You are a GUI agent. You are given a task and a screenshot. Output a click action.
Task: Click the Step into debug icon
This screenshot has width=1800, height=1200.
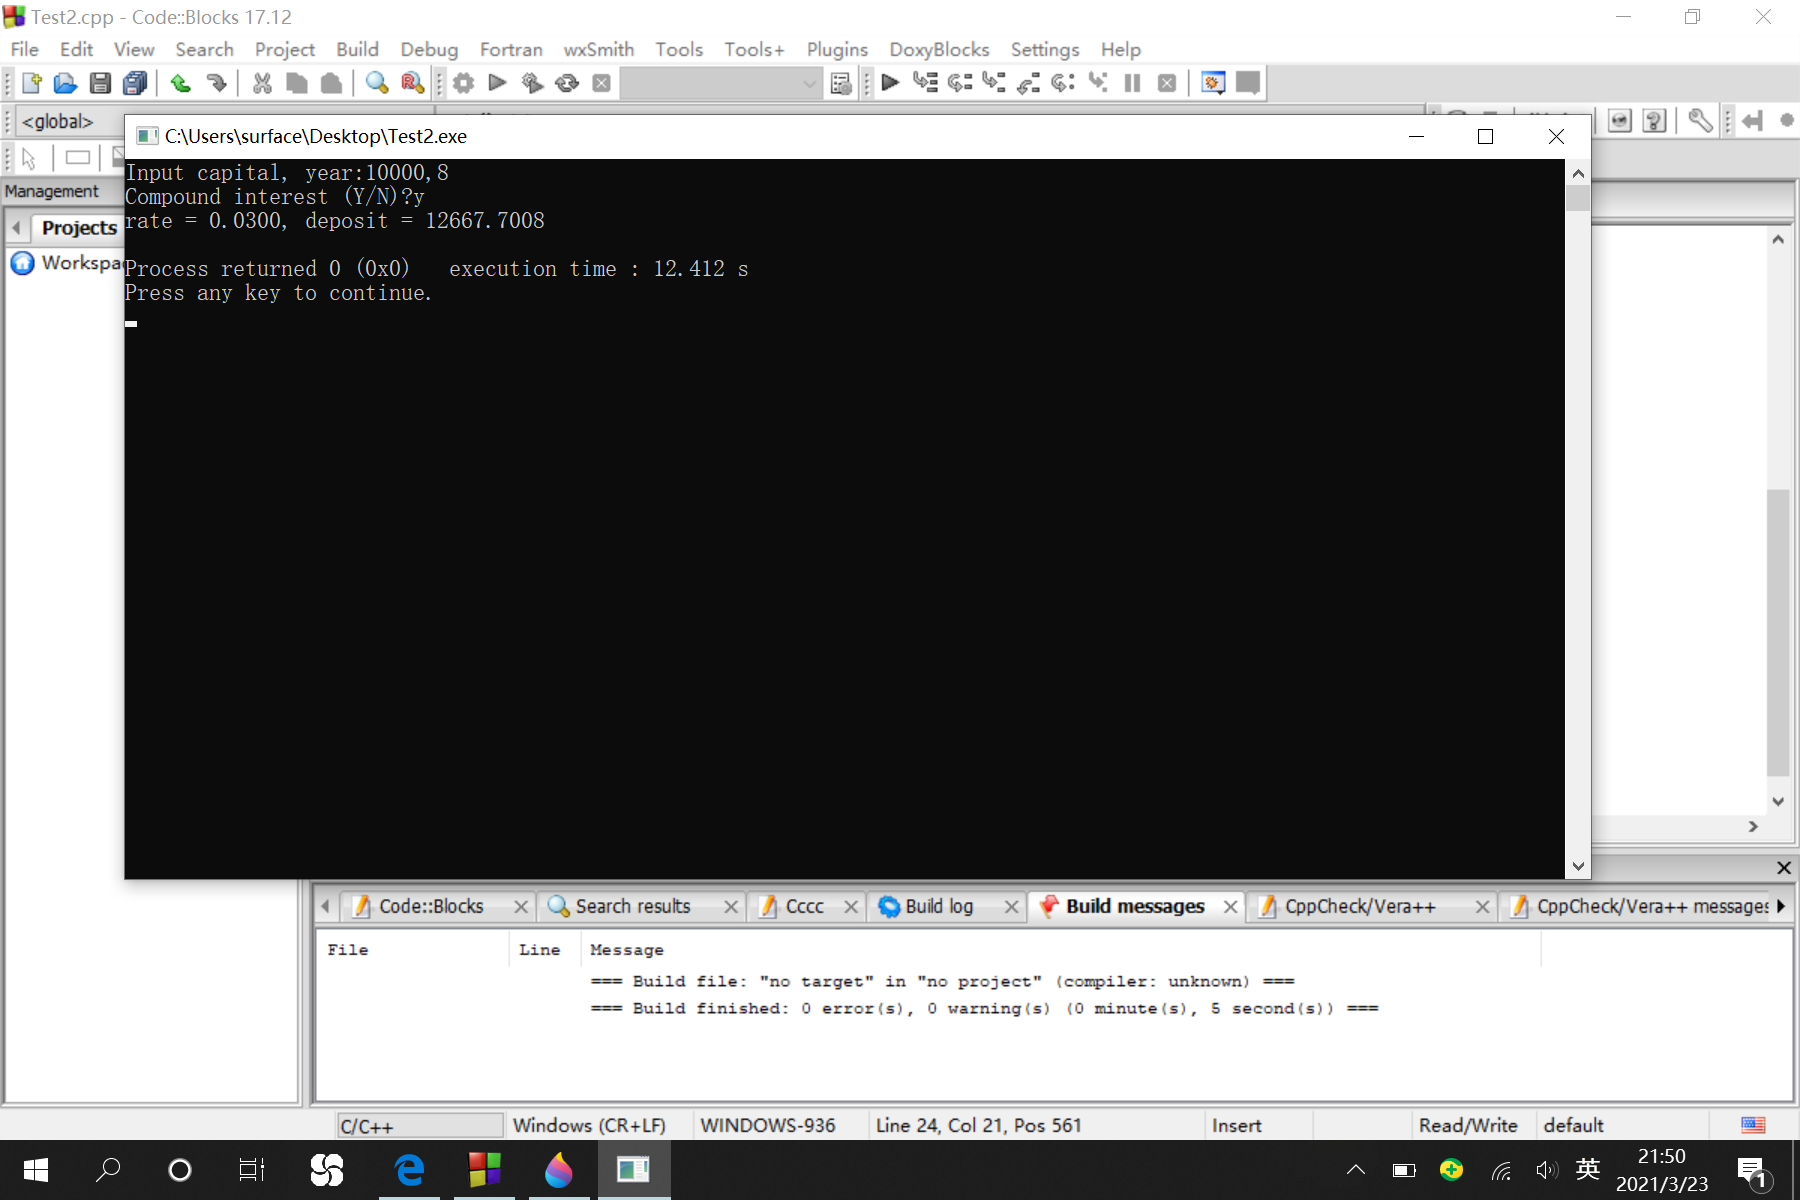coord(994,83)
